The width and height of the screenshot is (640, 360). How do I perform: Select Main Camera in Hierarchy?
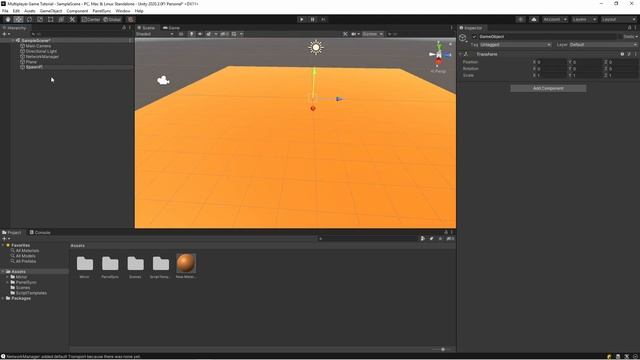(x=38, y=46)
